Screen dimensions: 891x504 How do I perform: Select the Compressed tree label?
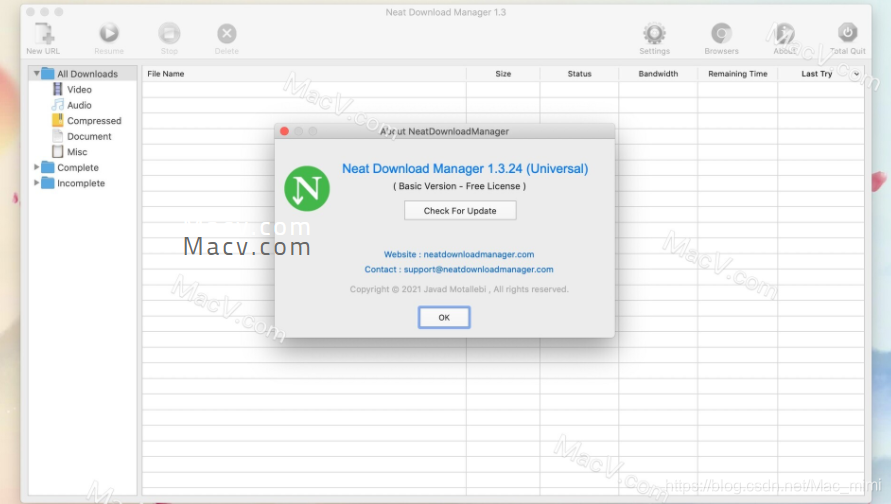(94, 120)
